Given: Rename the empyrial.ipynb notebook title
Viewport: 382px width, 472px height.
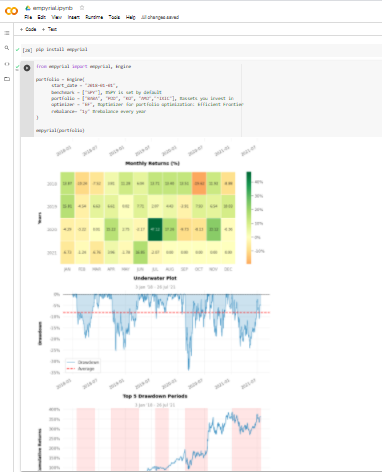Looking at the screenshot, I should (x=53, y=8).
